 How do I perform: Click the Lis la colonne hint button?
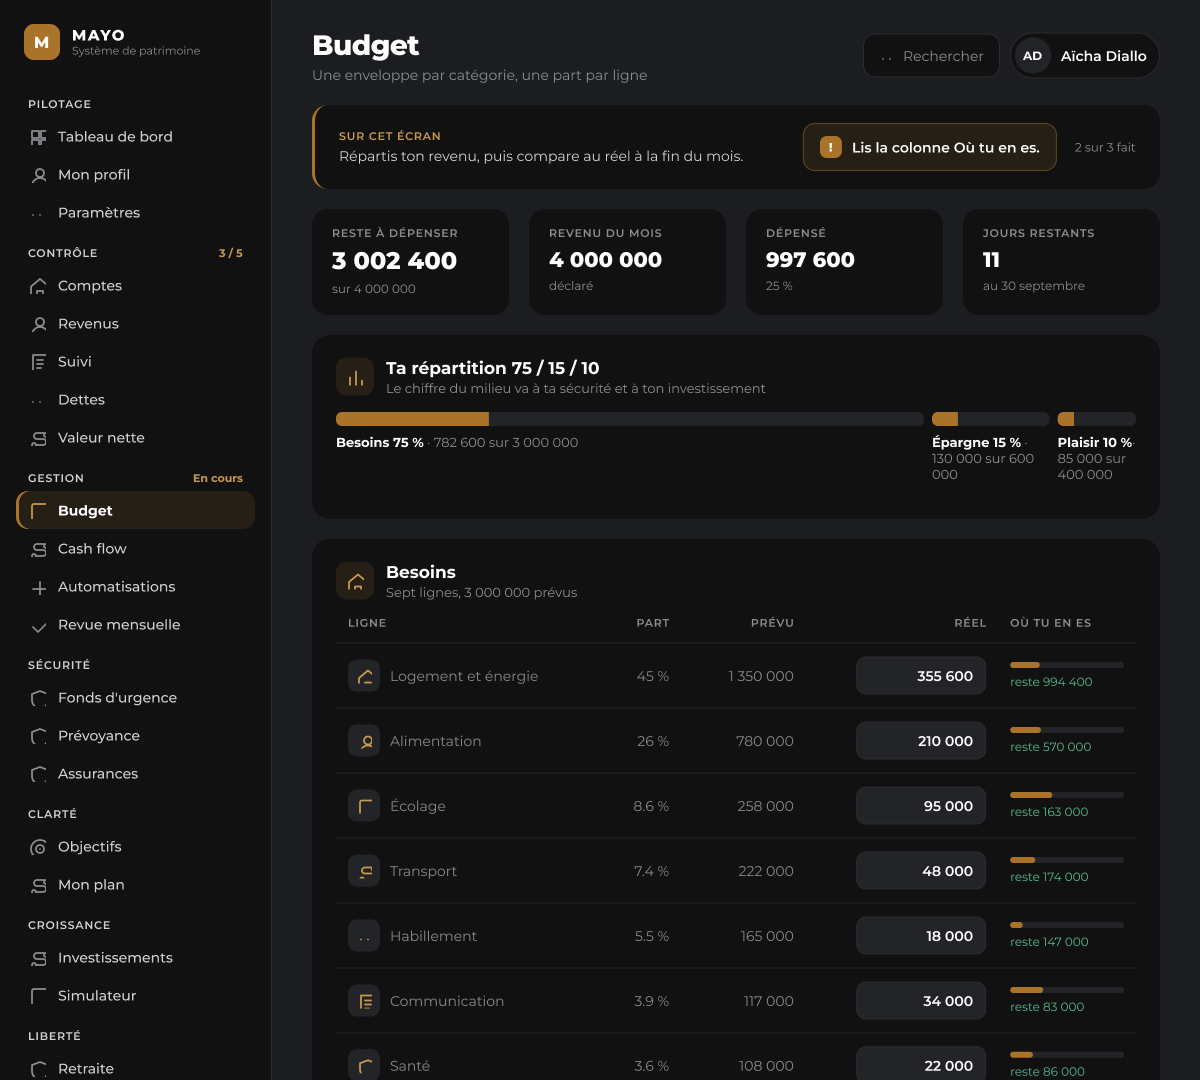(930, 147)
